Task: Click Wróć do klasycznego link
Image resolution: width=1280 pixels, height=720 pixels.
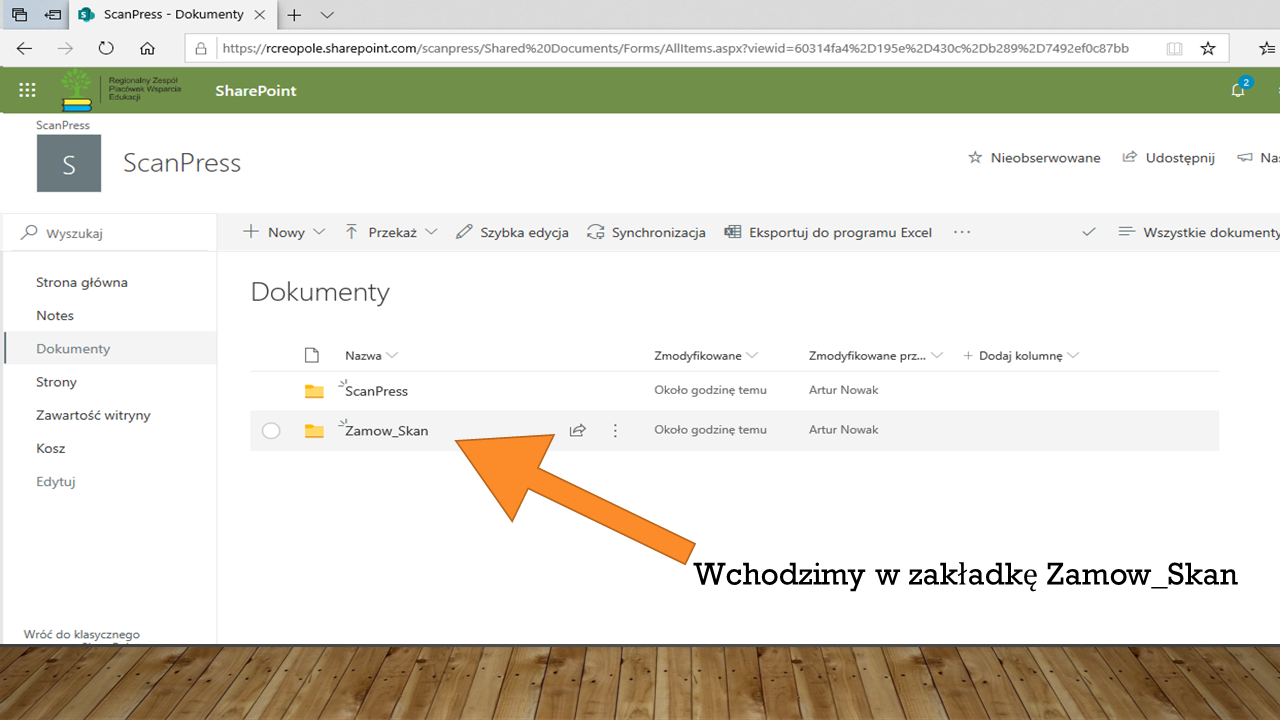Action: click(x=82, y=634)
